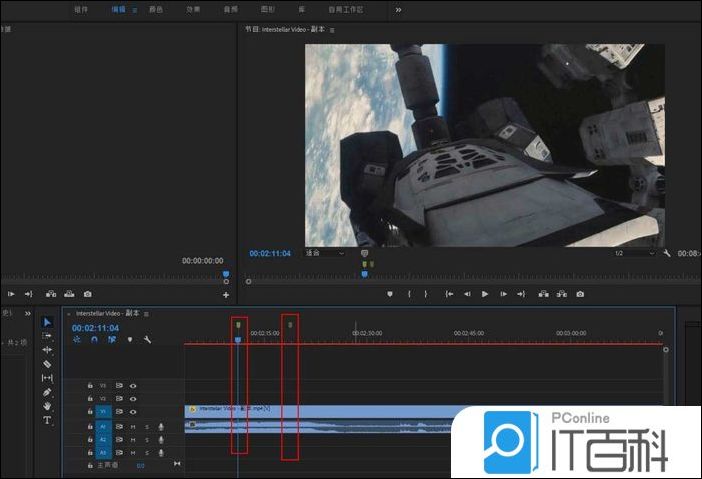
Task: Select the Razor tool
Action: tap(47, 364)
